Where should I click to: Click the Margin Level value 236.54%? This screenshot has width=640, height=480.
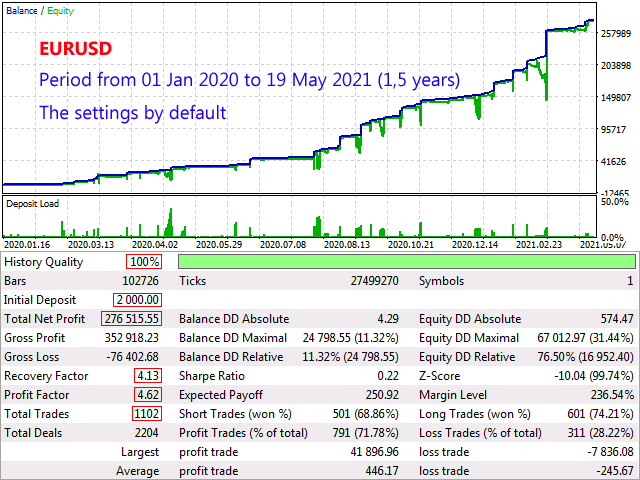[x=612, y=395]
